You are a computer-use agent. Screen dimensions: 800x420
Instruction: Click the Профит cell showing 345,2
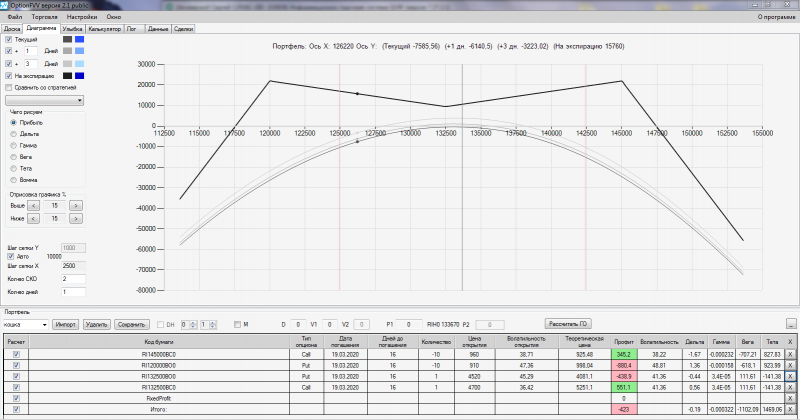[x=623, y=354]
